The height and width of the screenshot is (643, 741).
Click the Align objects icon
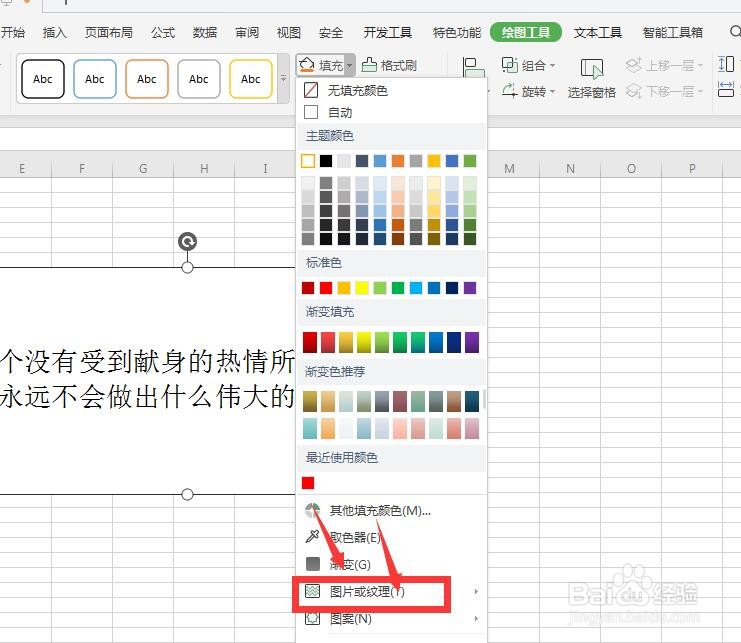(x=474, y=67)
